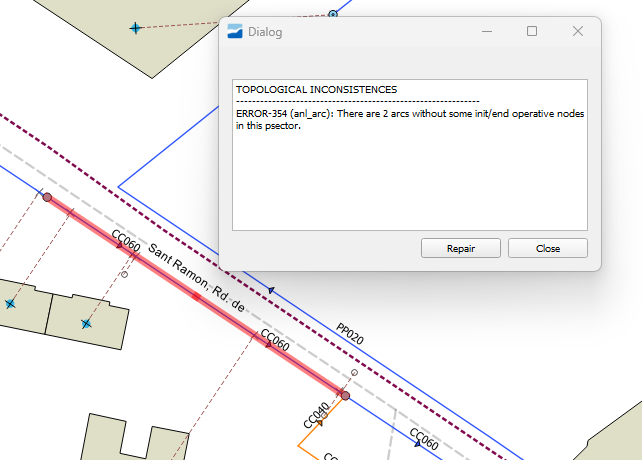Click the blue star on second building

coord(87,323)
